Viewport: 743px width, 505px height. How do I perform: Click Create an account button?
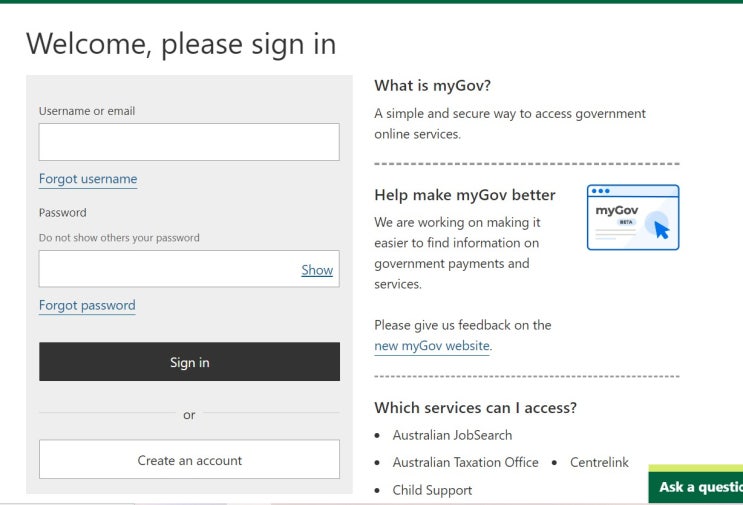[x=190, y=460]
